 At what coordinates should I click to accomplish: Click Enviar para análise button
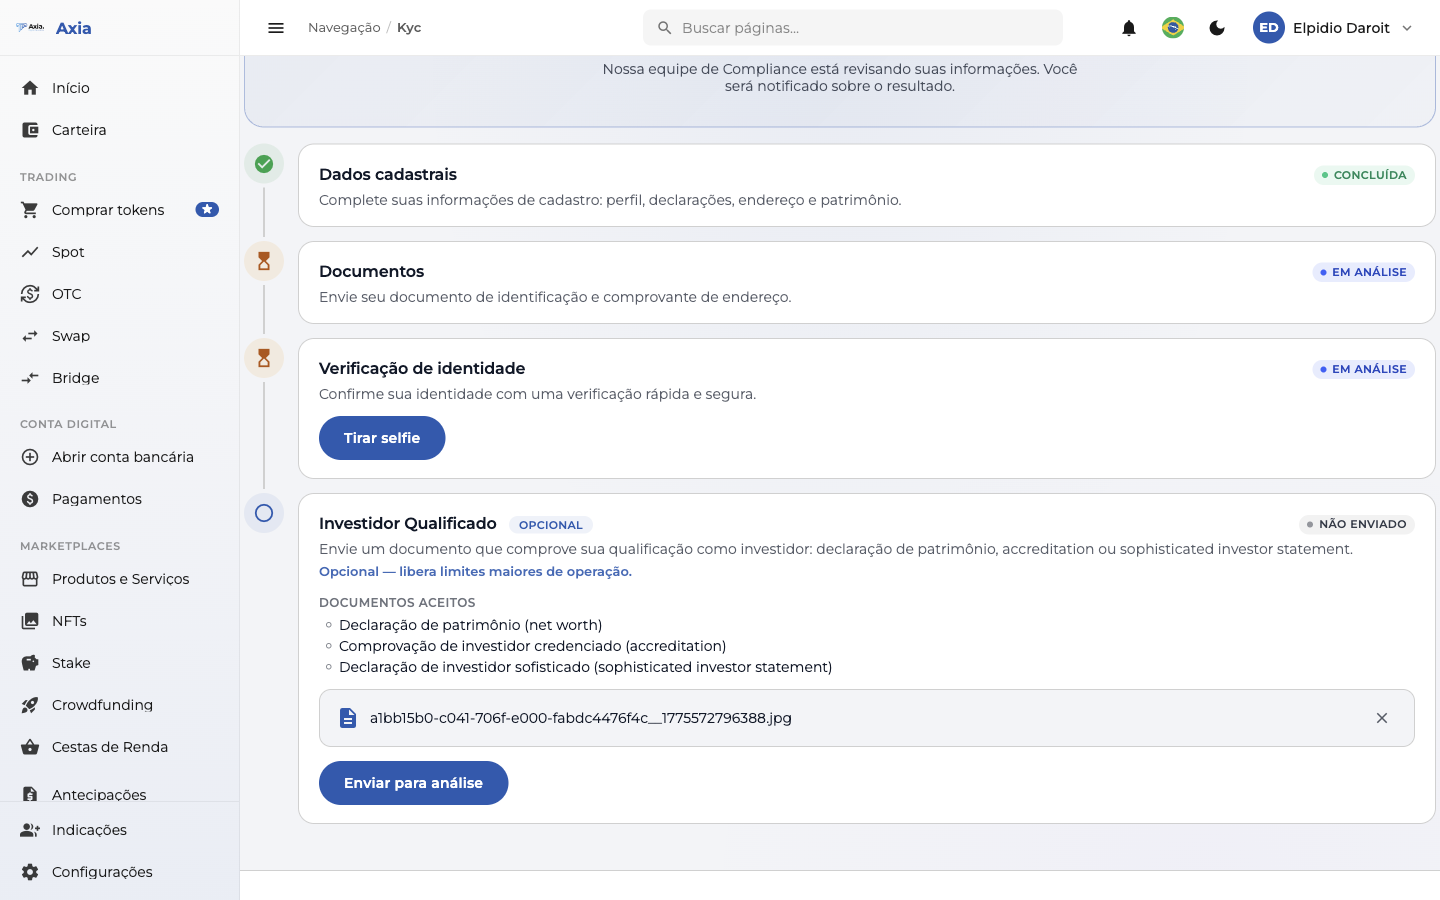tap(413, 783)
